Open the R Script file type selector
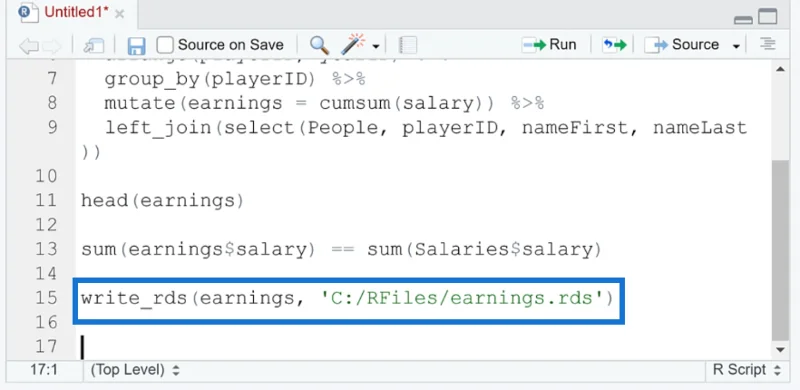Screen dimensions: 800x390 (x=747, y=370)
